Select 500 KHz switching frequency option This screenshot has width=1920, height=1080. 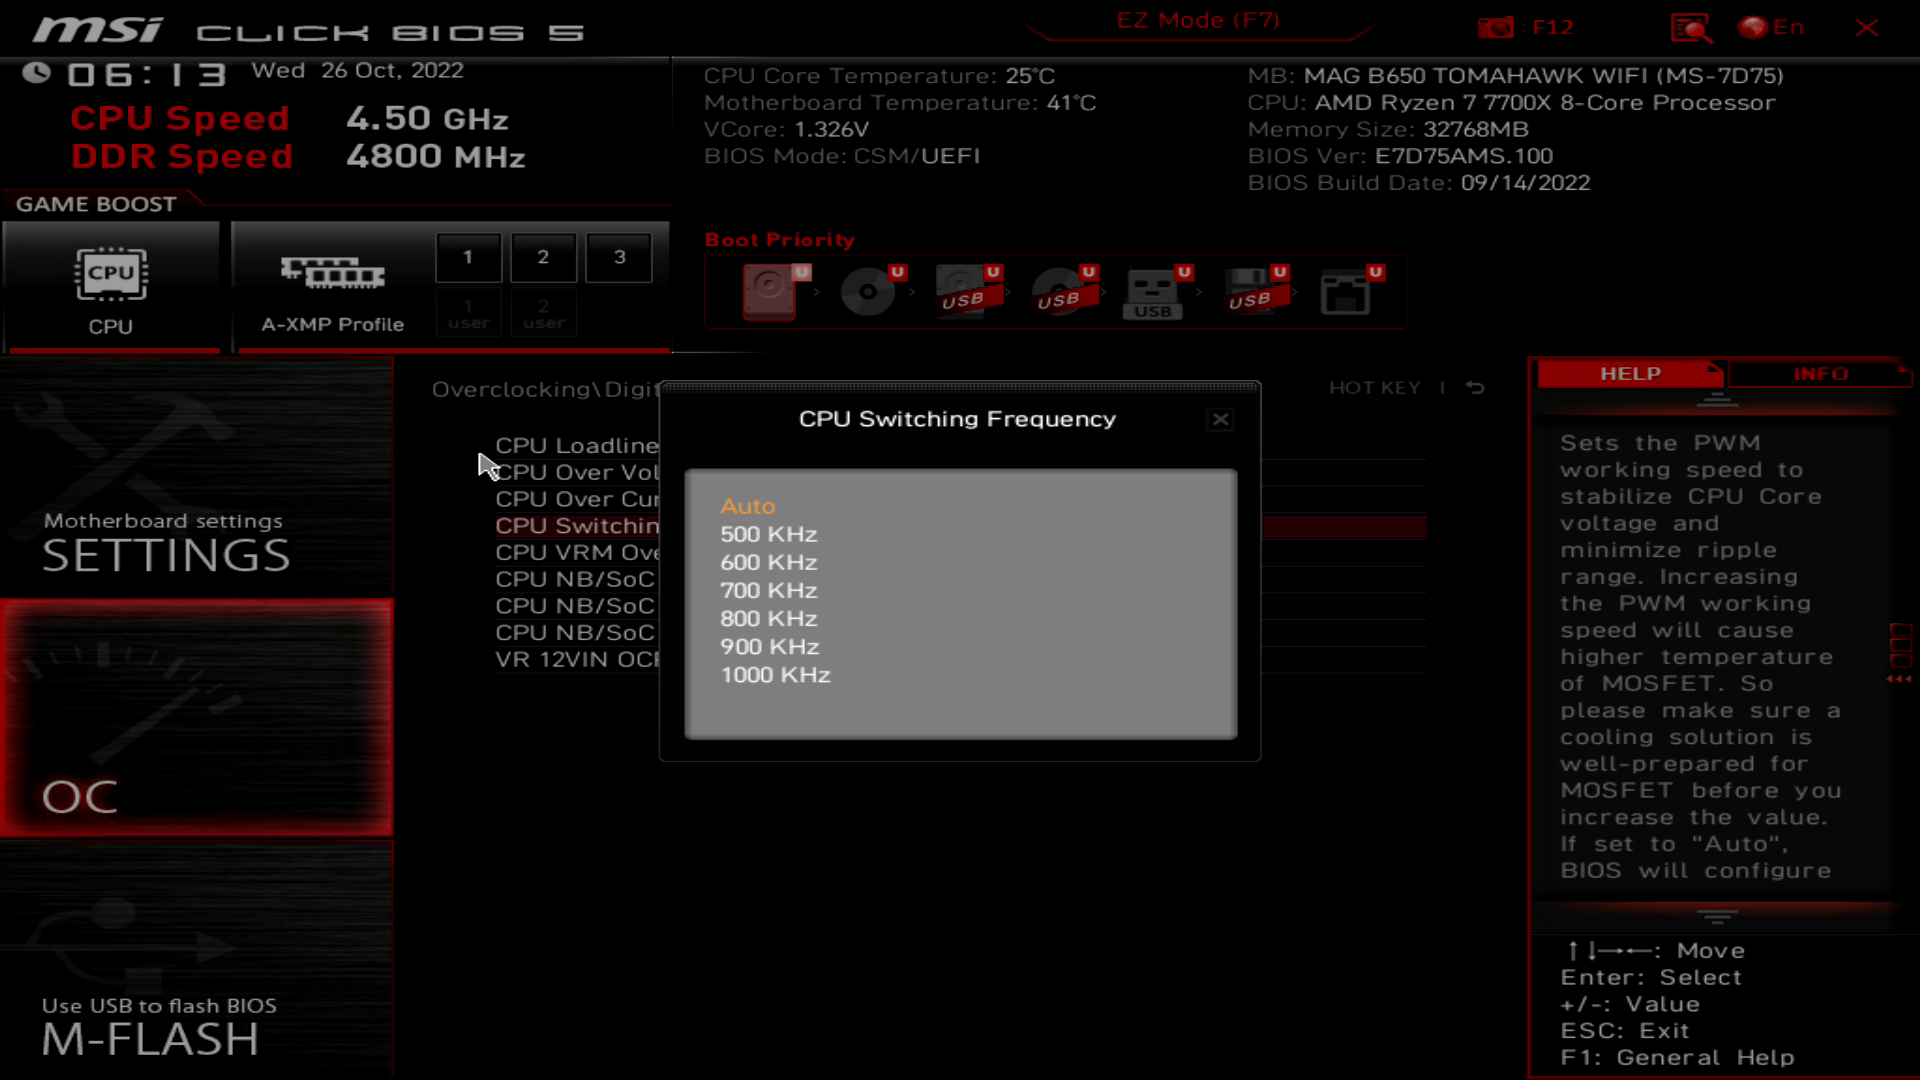pyautogui.click(x=769, y=534)
